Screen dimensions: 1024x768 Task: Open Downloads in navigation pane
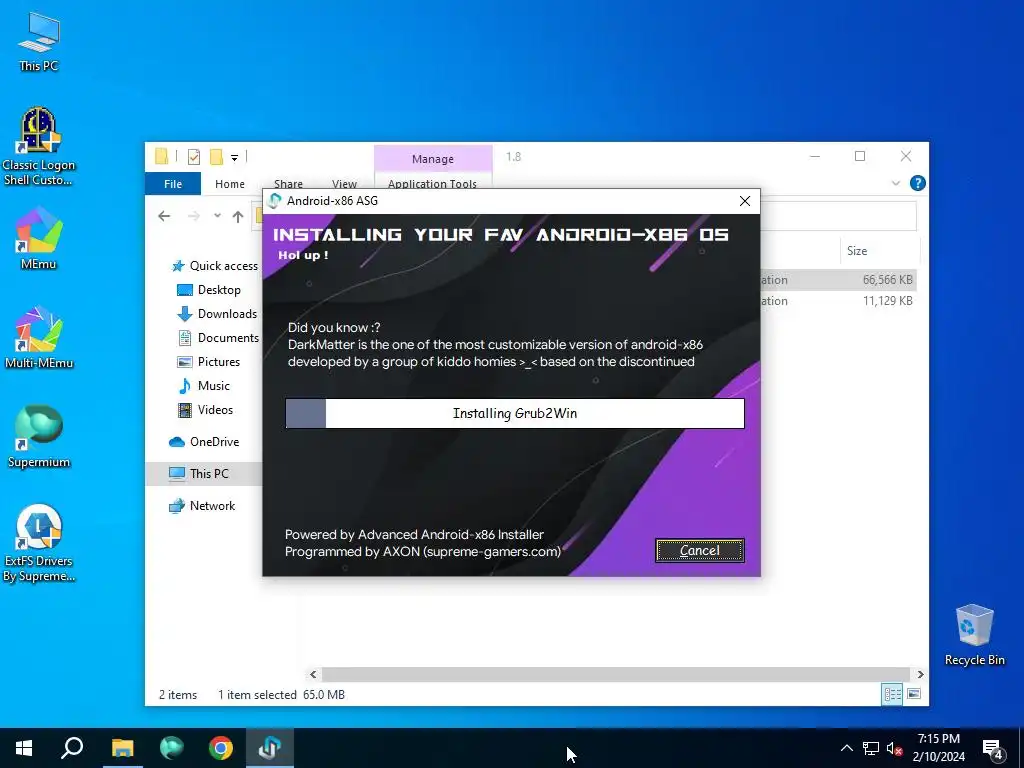(x=217, y=314)
